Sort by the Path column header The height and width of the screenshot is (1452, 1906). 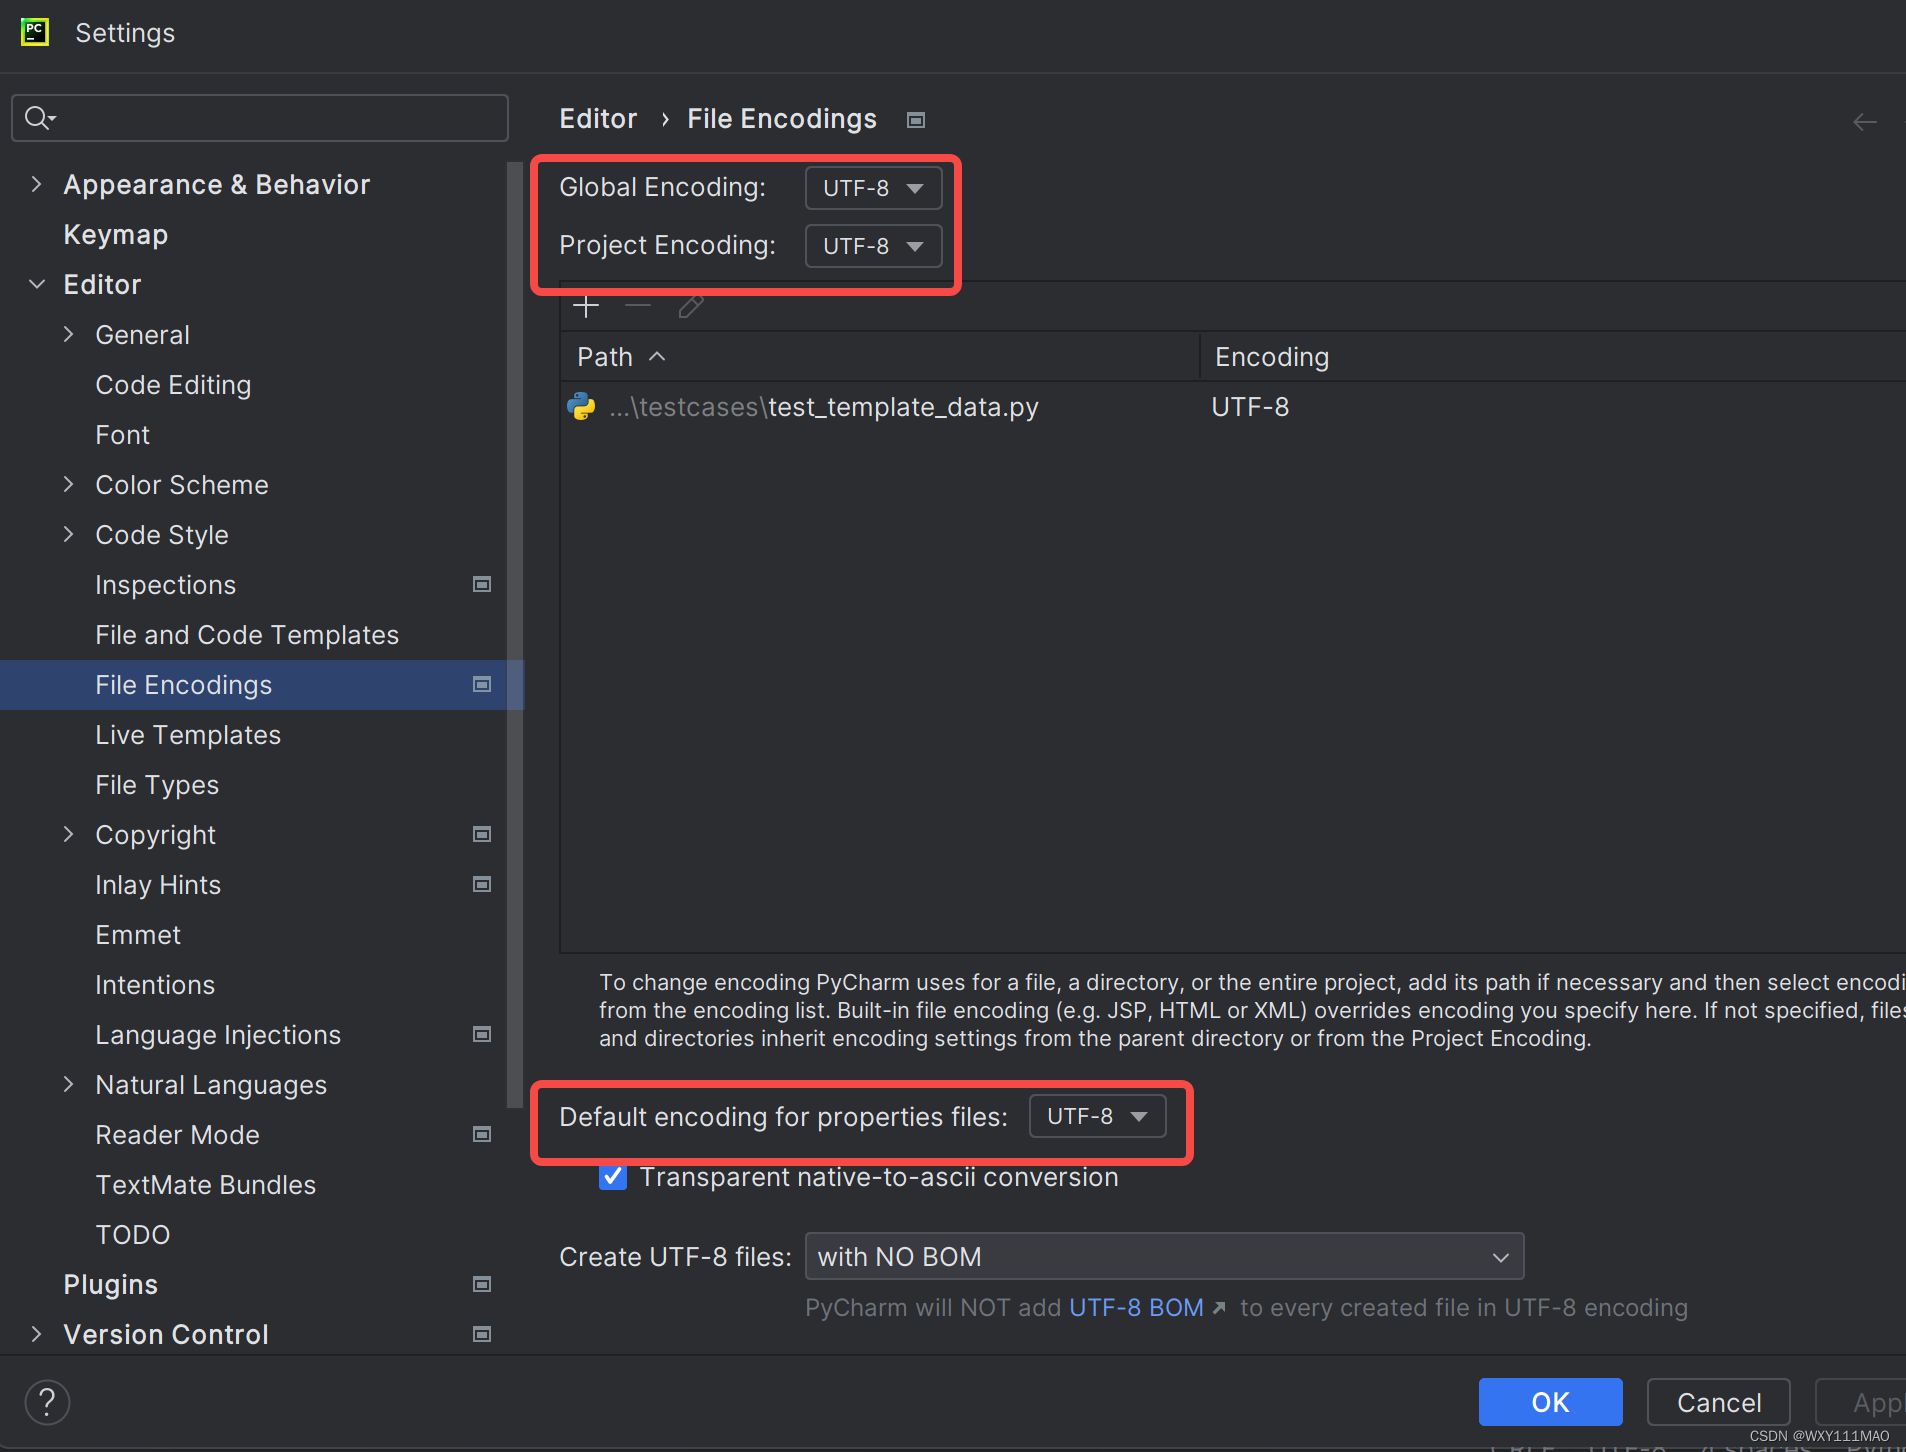click(880, 357)
